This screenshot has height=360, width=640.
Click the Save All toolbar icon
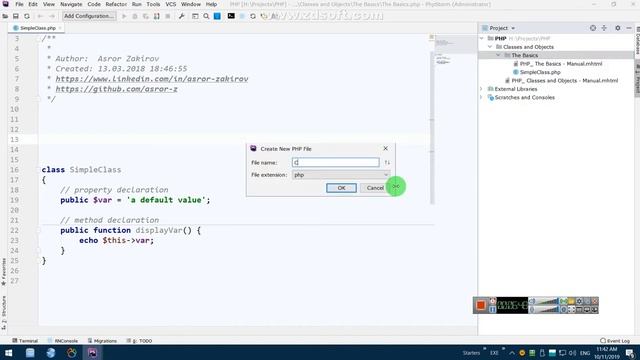point(16,16)
